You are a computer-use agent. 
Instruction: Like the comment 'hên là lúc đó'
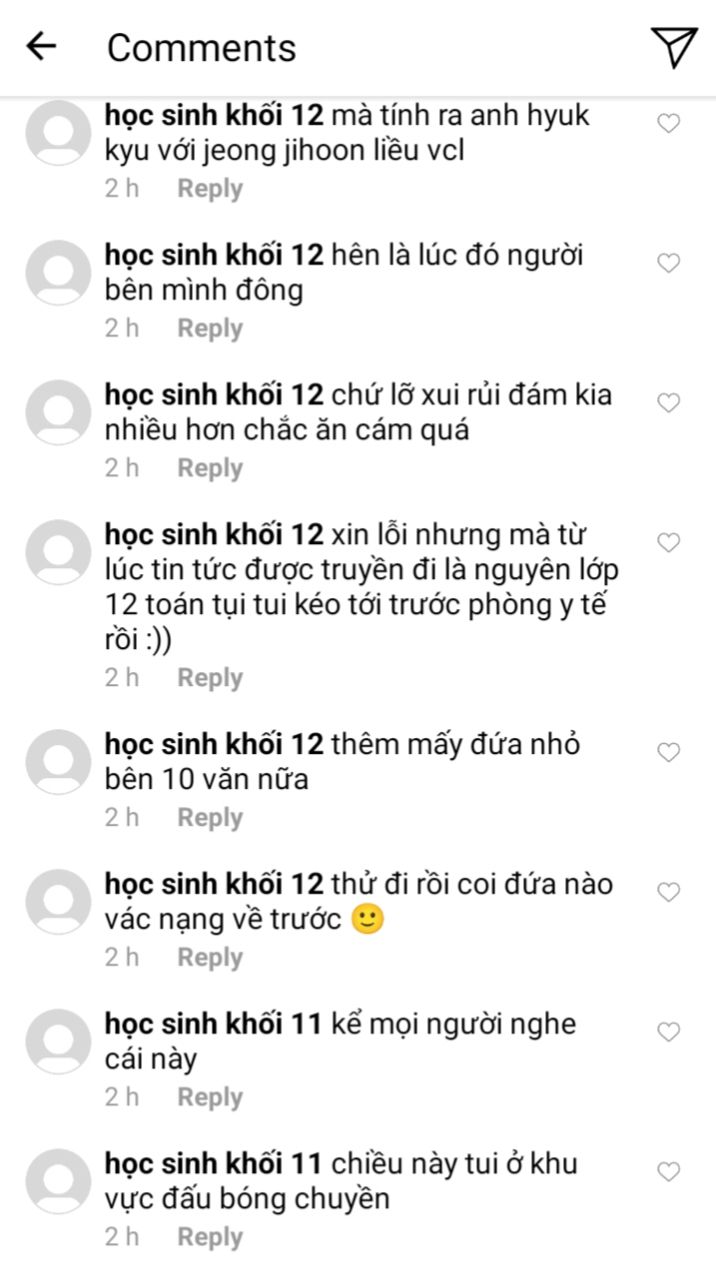click(x=668, y=263)
